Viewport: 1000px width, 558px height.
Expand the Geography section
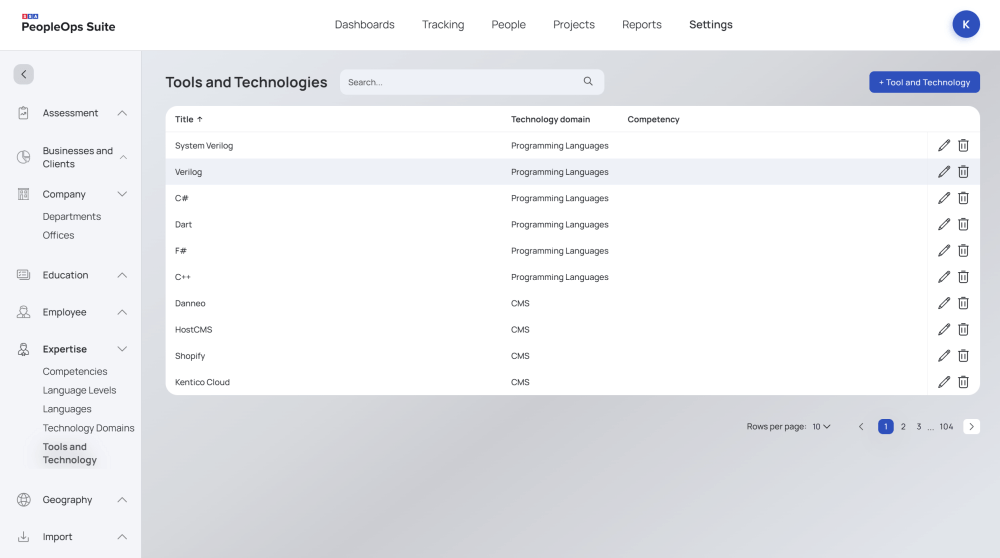pyautogui.click(x=122, y=499)
